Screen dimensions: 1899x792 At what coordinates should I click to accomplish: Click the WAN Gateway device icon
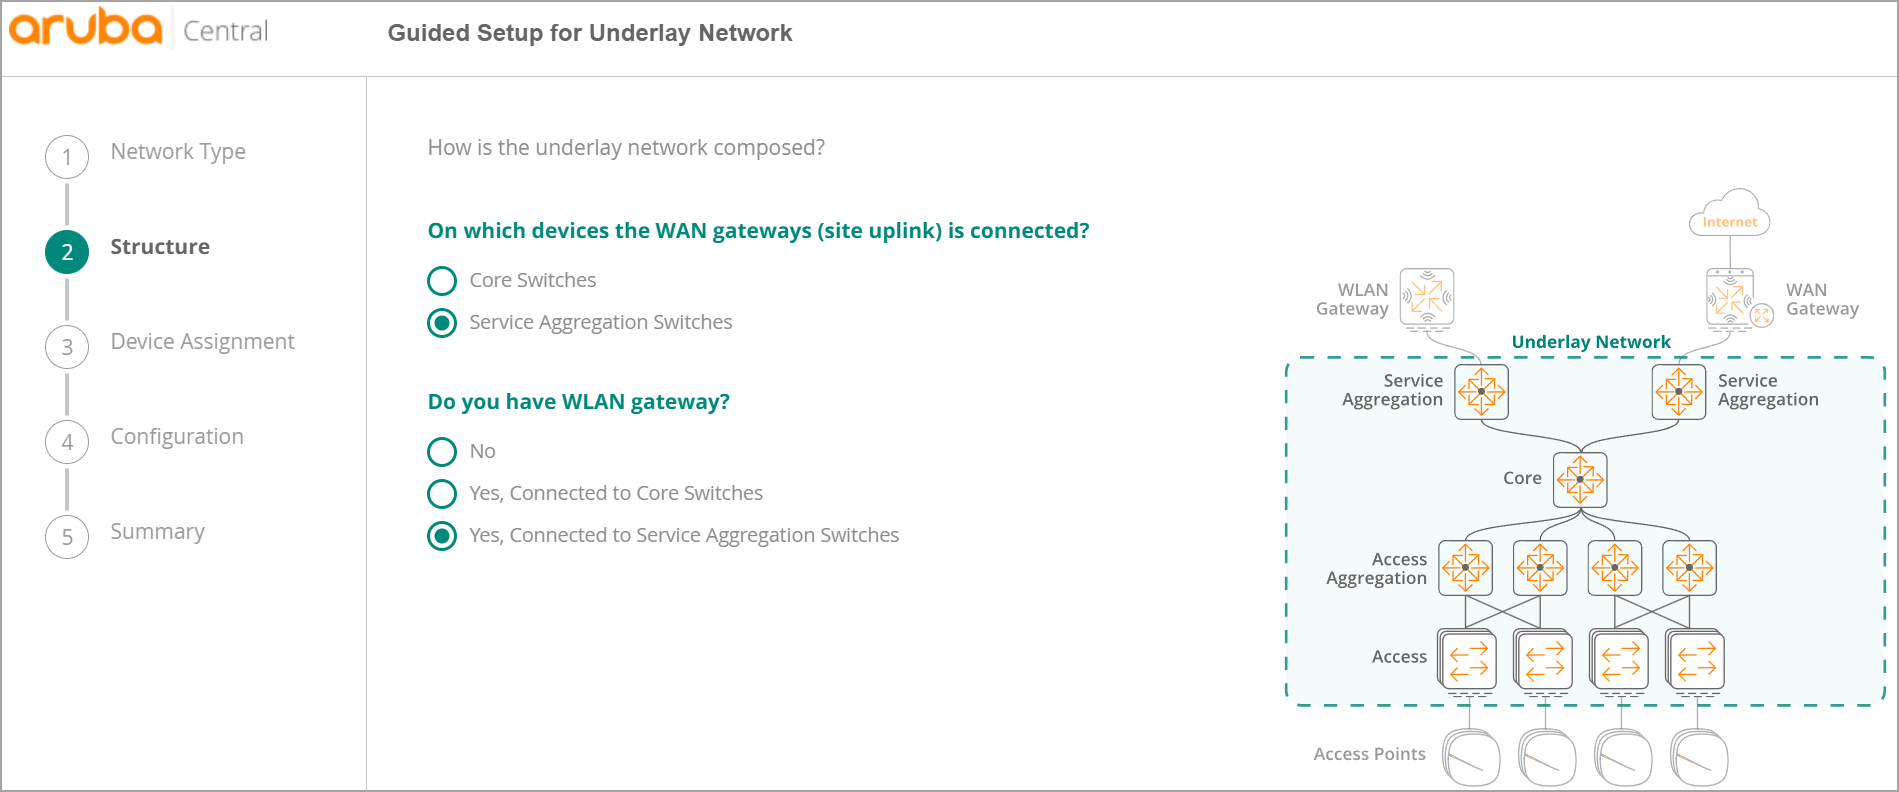click(x=1735, y=298)
